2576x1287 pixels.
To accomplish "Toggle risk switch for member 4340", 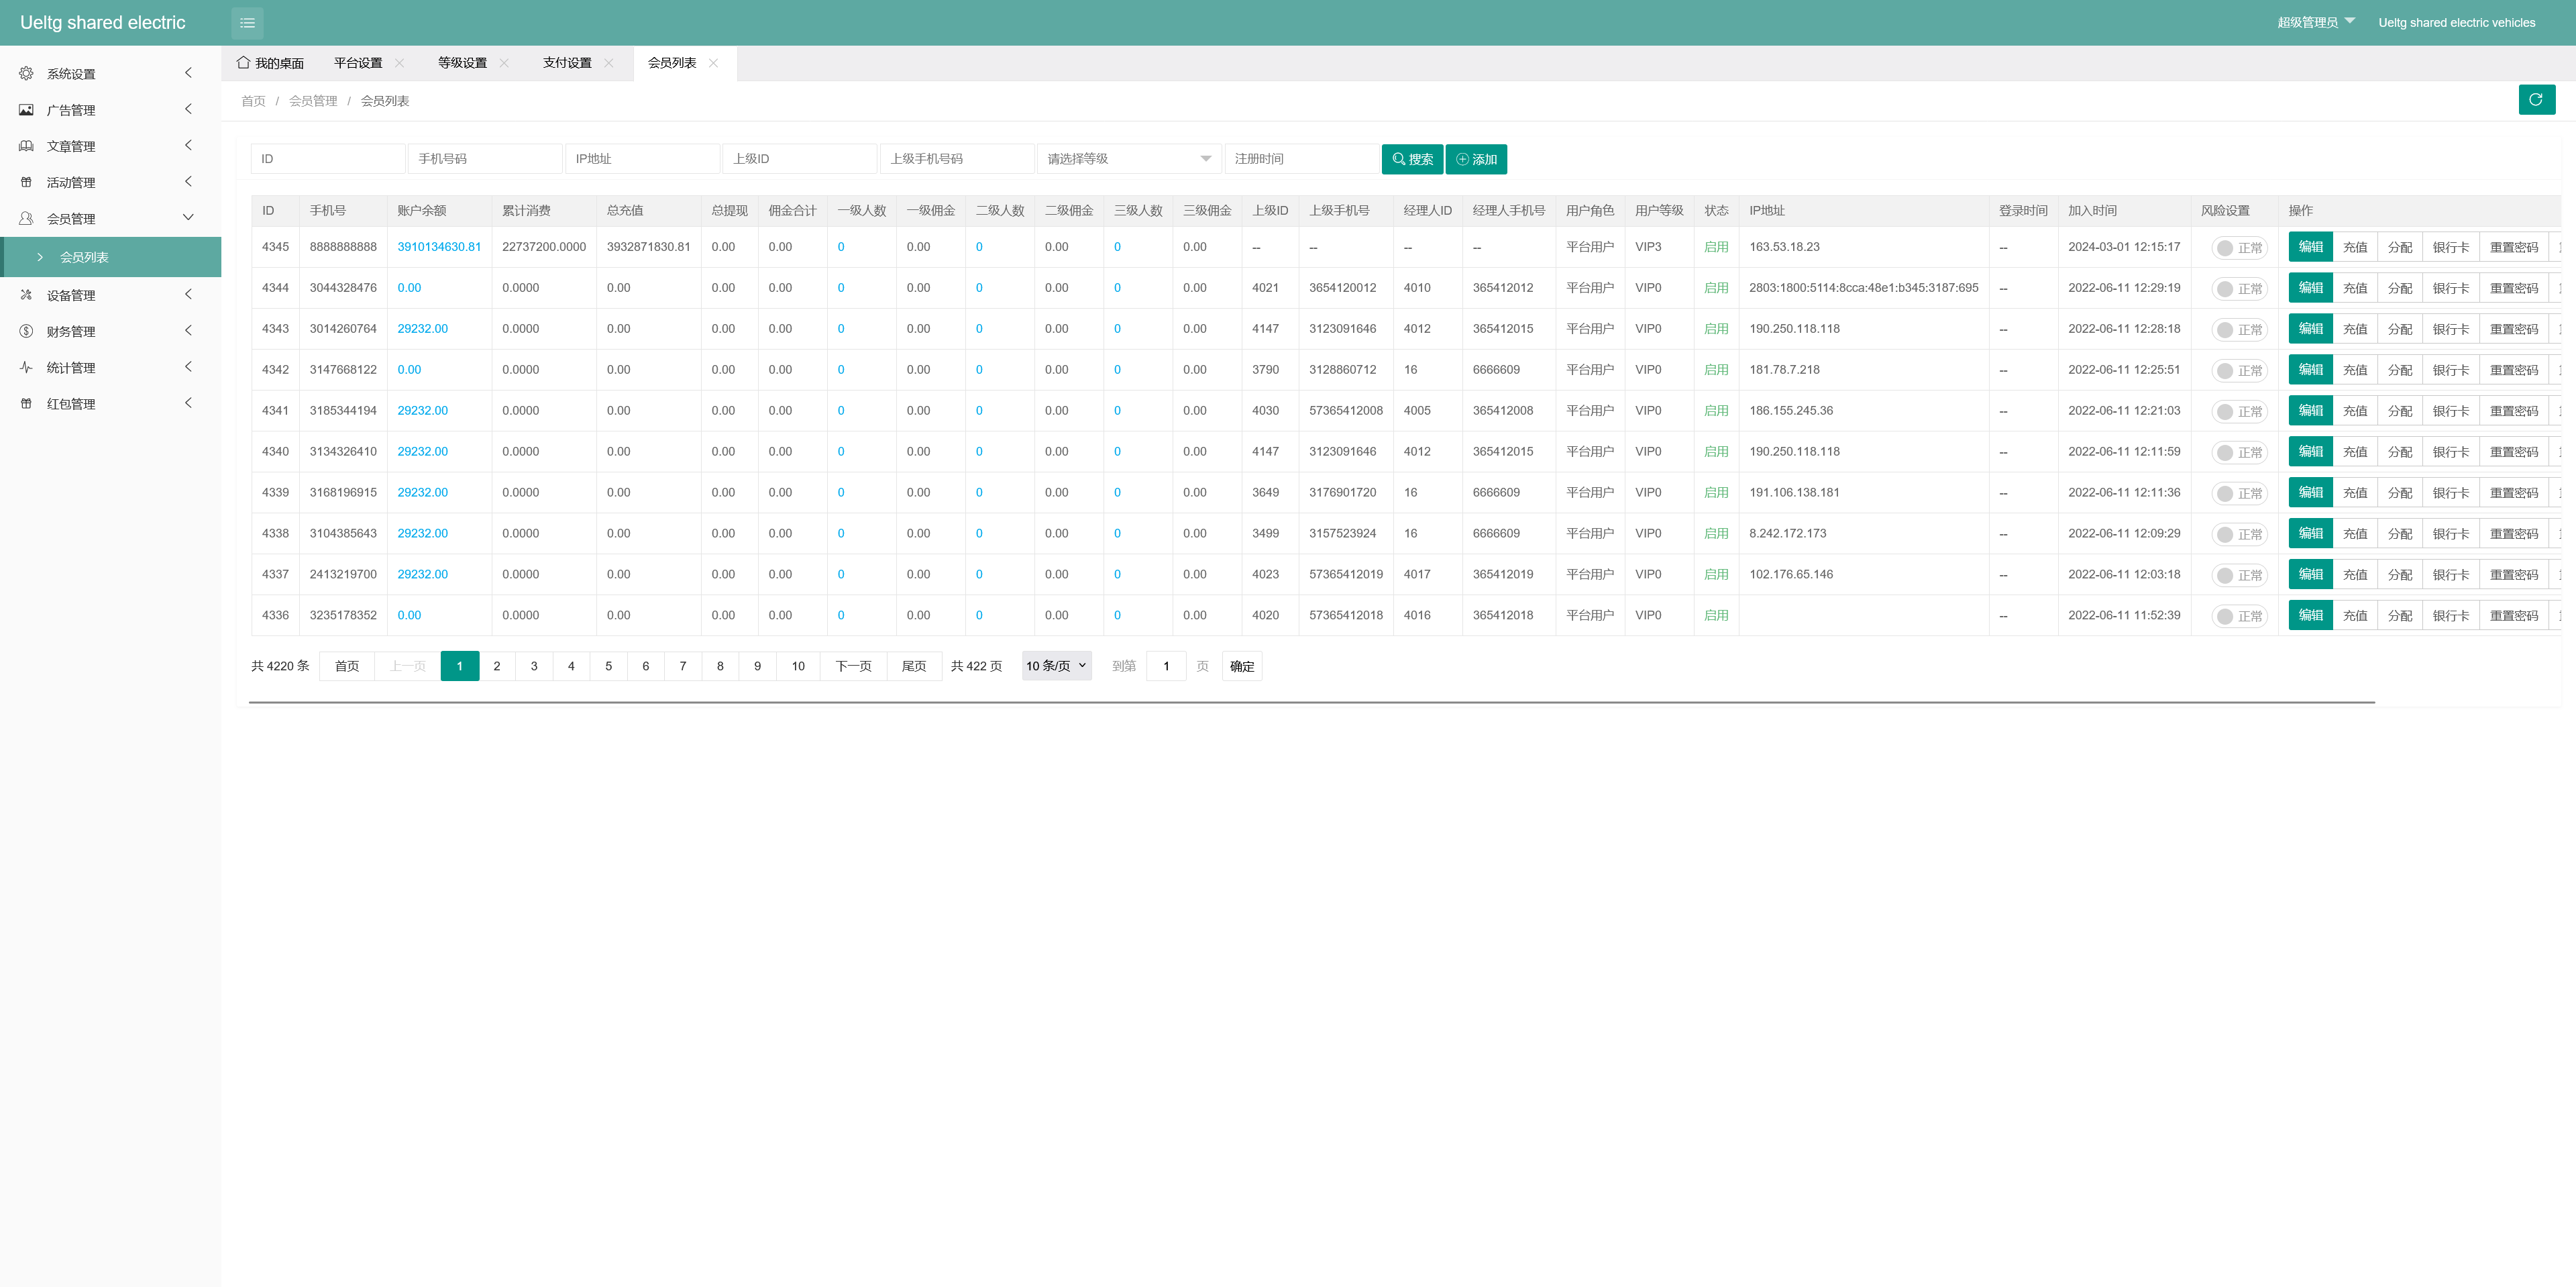I will click(x=2238, y=452).
